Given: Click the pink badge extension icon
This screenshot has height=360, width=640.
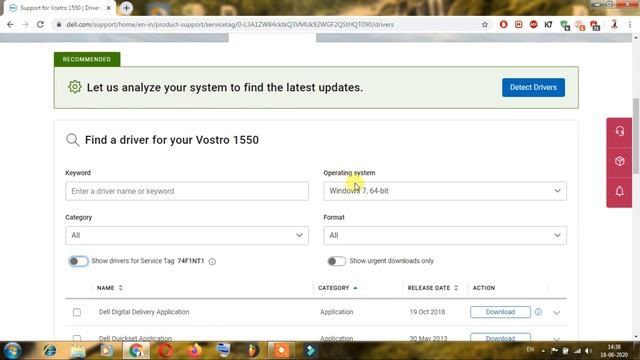Looking at the screenshot, I should 580,25.
